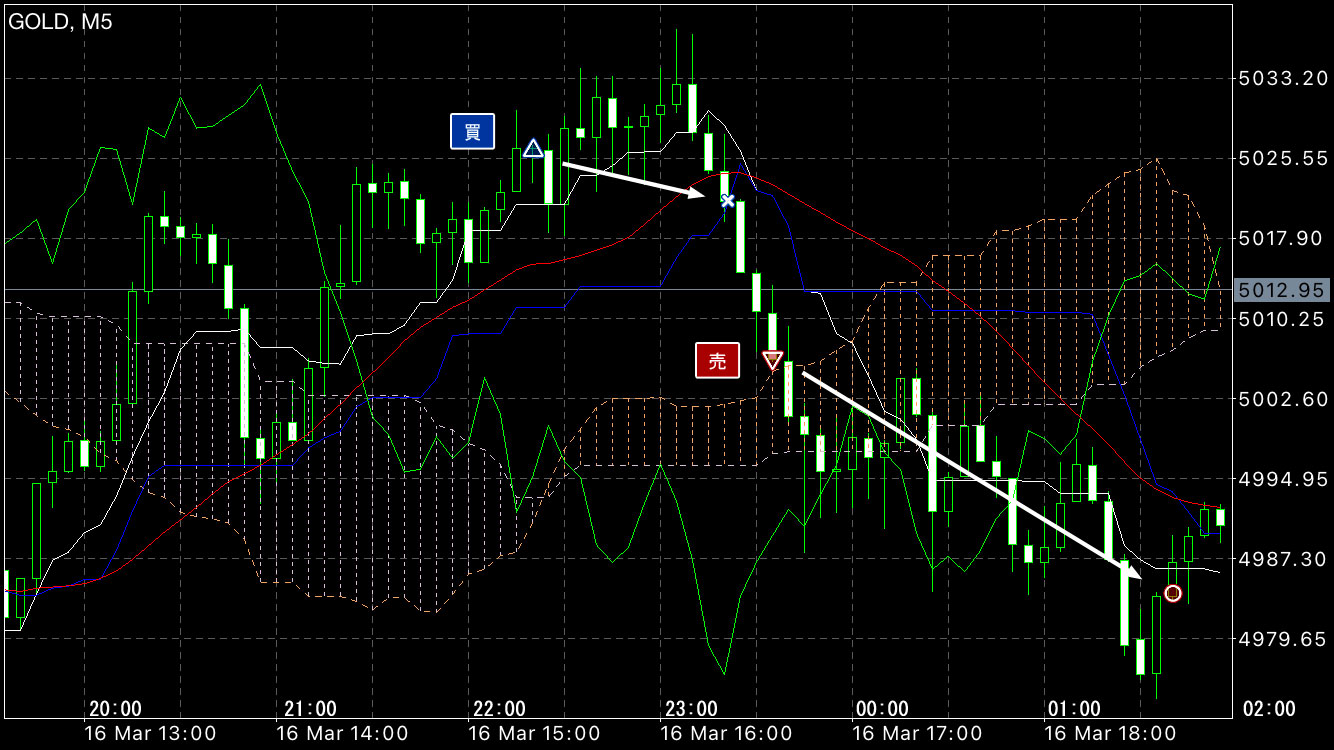Click the red 売 sell label

click(x=717, y=361)
